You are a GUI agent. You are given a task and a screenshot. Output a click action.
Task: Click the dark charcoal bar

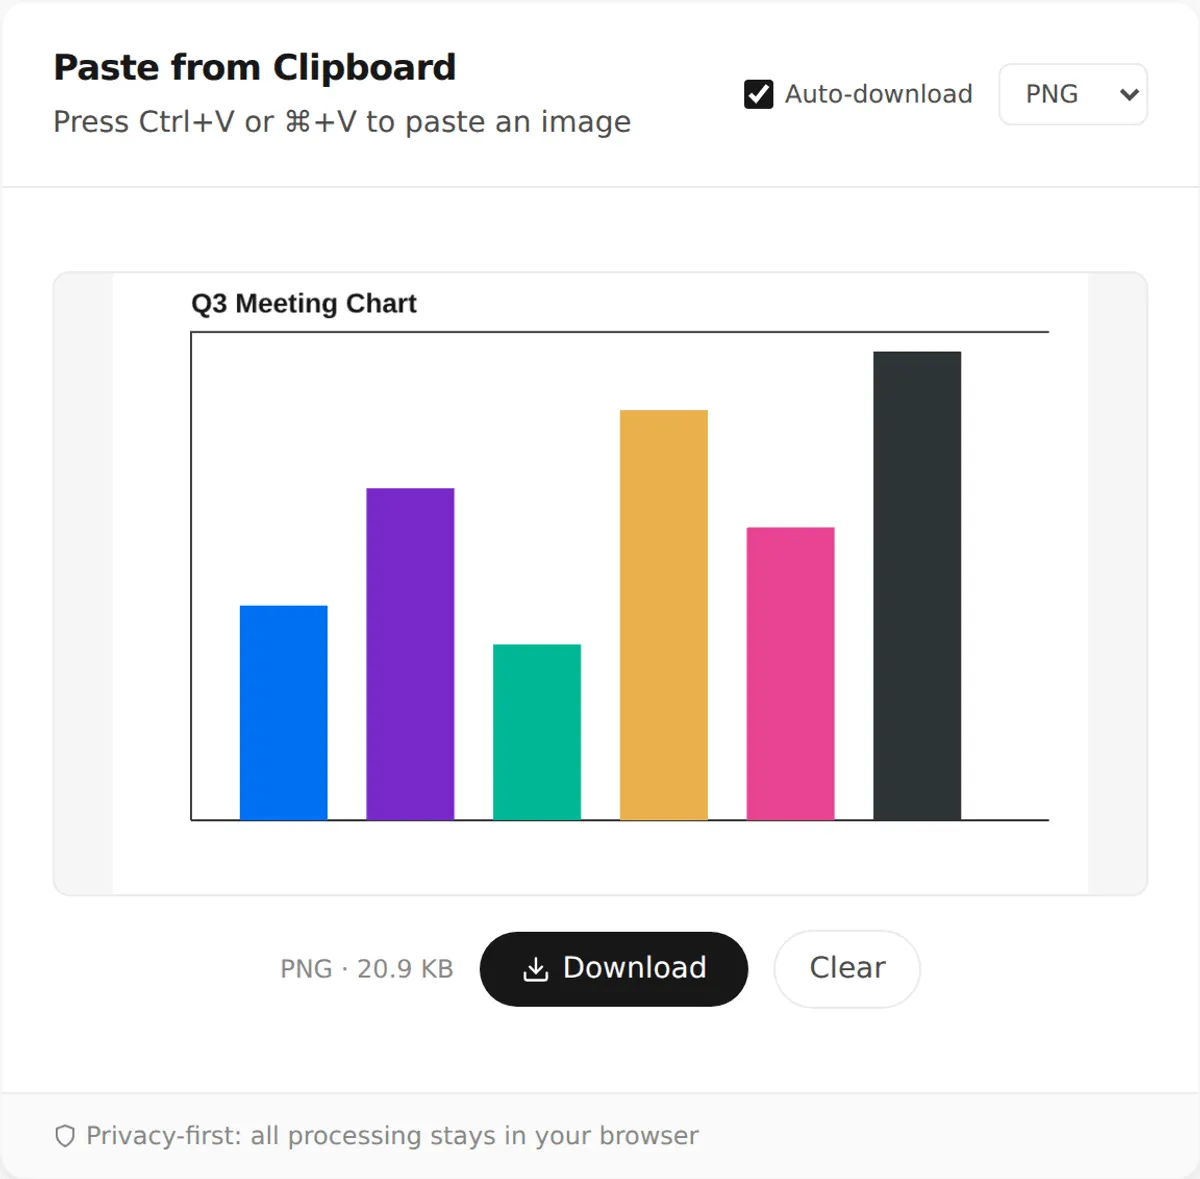pos(917,586)
